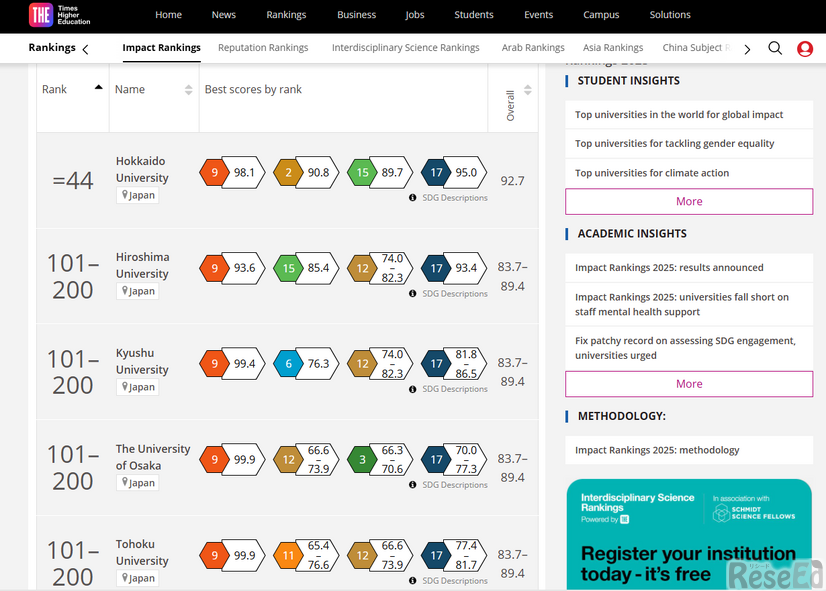Open the Home menu item
The image size is (826, 591).
click(x=169, y=15)
